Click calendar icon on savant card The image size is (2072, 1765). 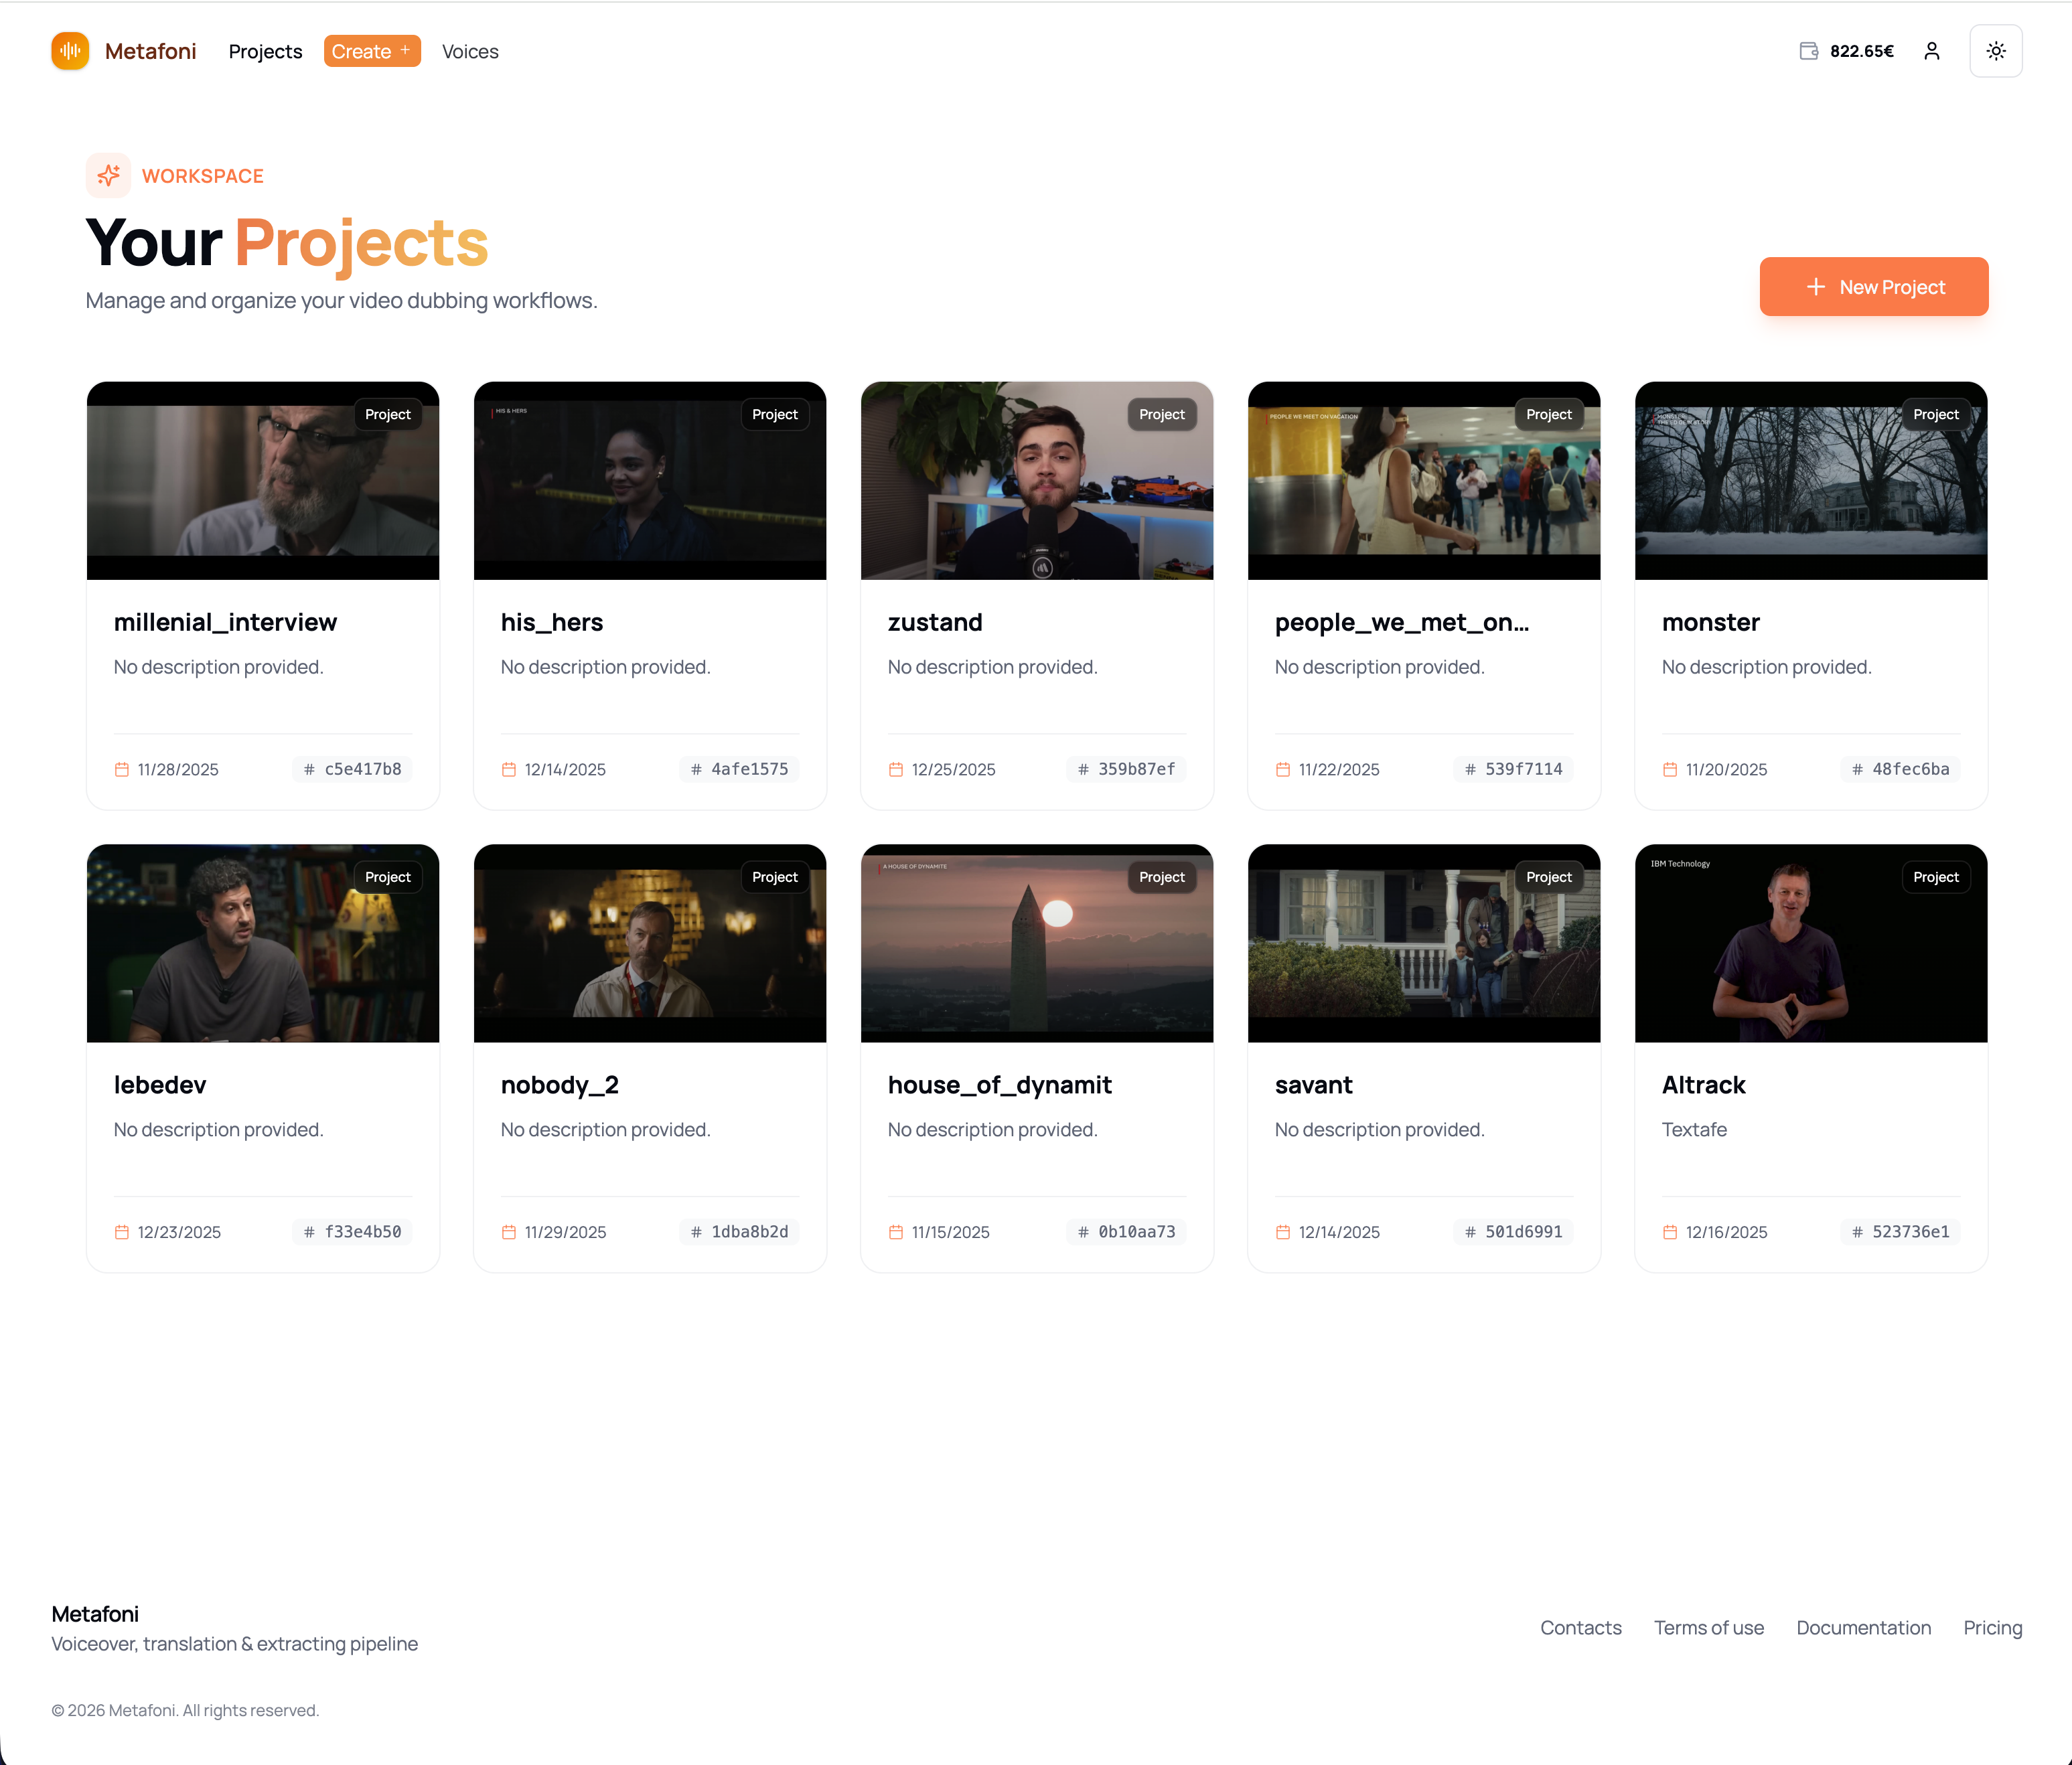1283,1232
